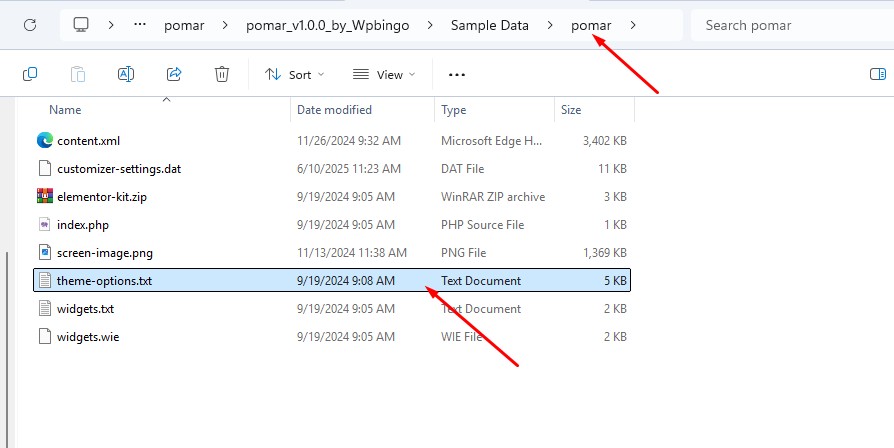This screenshot has height=448, width=894.
Task: Click the 1,369 KB size cell
Action: pos(605,252)
